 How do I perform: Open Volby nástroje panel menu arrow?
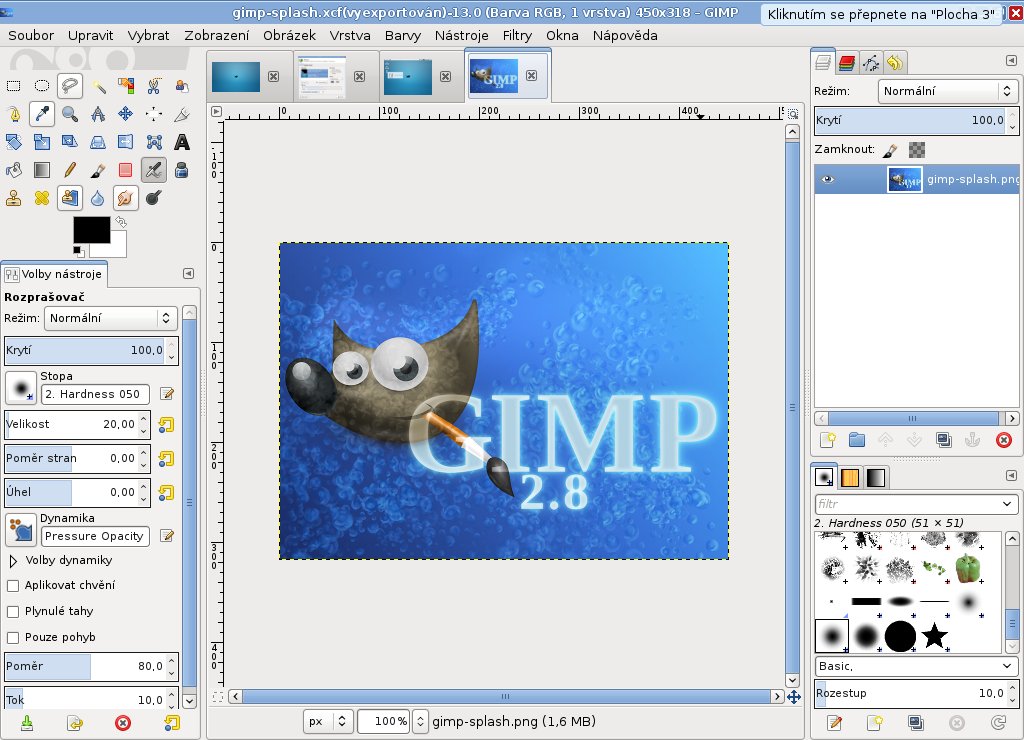tap(188, 274)
